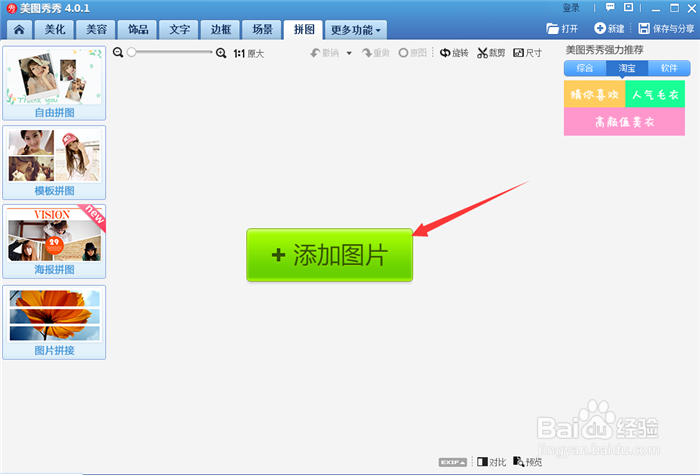This screenshot has width=700, height=475.
Task: Select the 裁剪 crop tool
Action: [491, 53]
